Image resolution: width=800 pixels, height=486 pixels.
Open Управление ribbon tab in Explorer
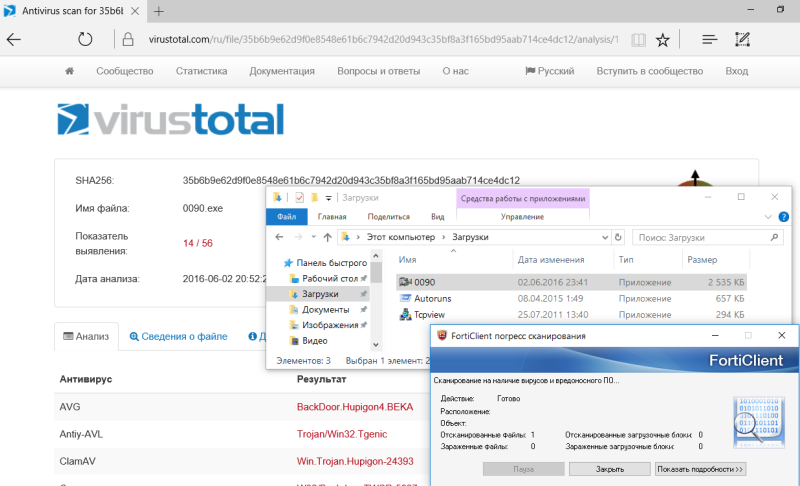pos(522,217)
